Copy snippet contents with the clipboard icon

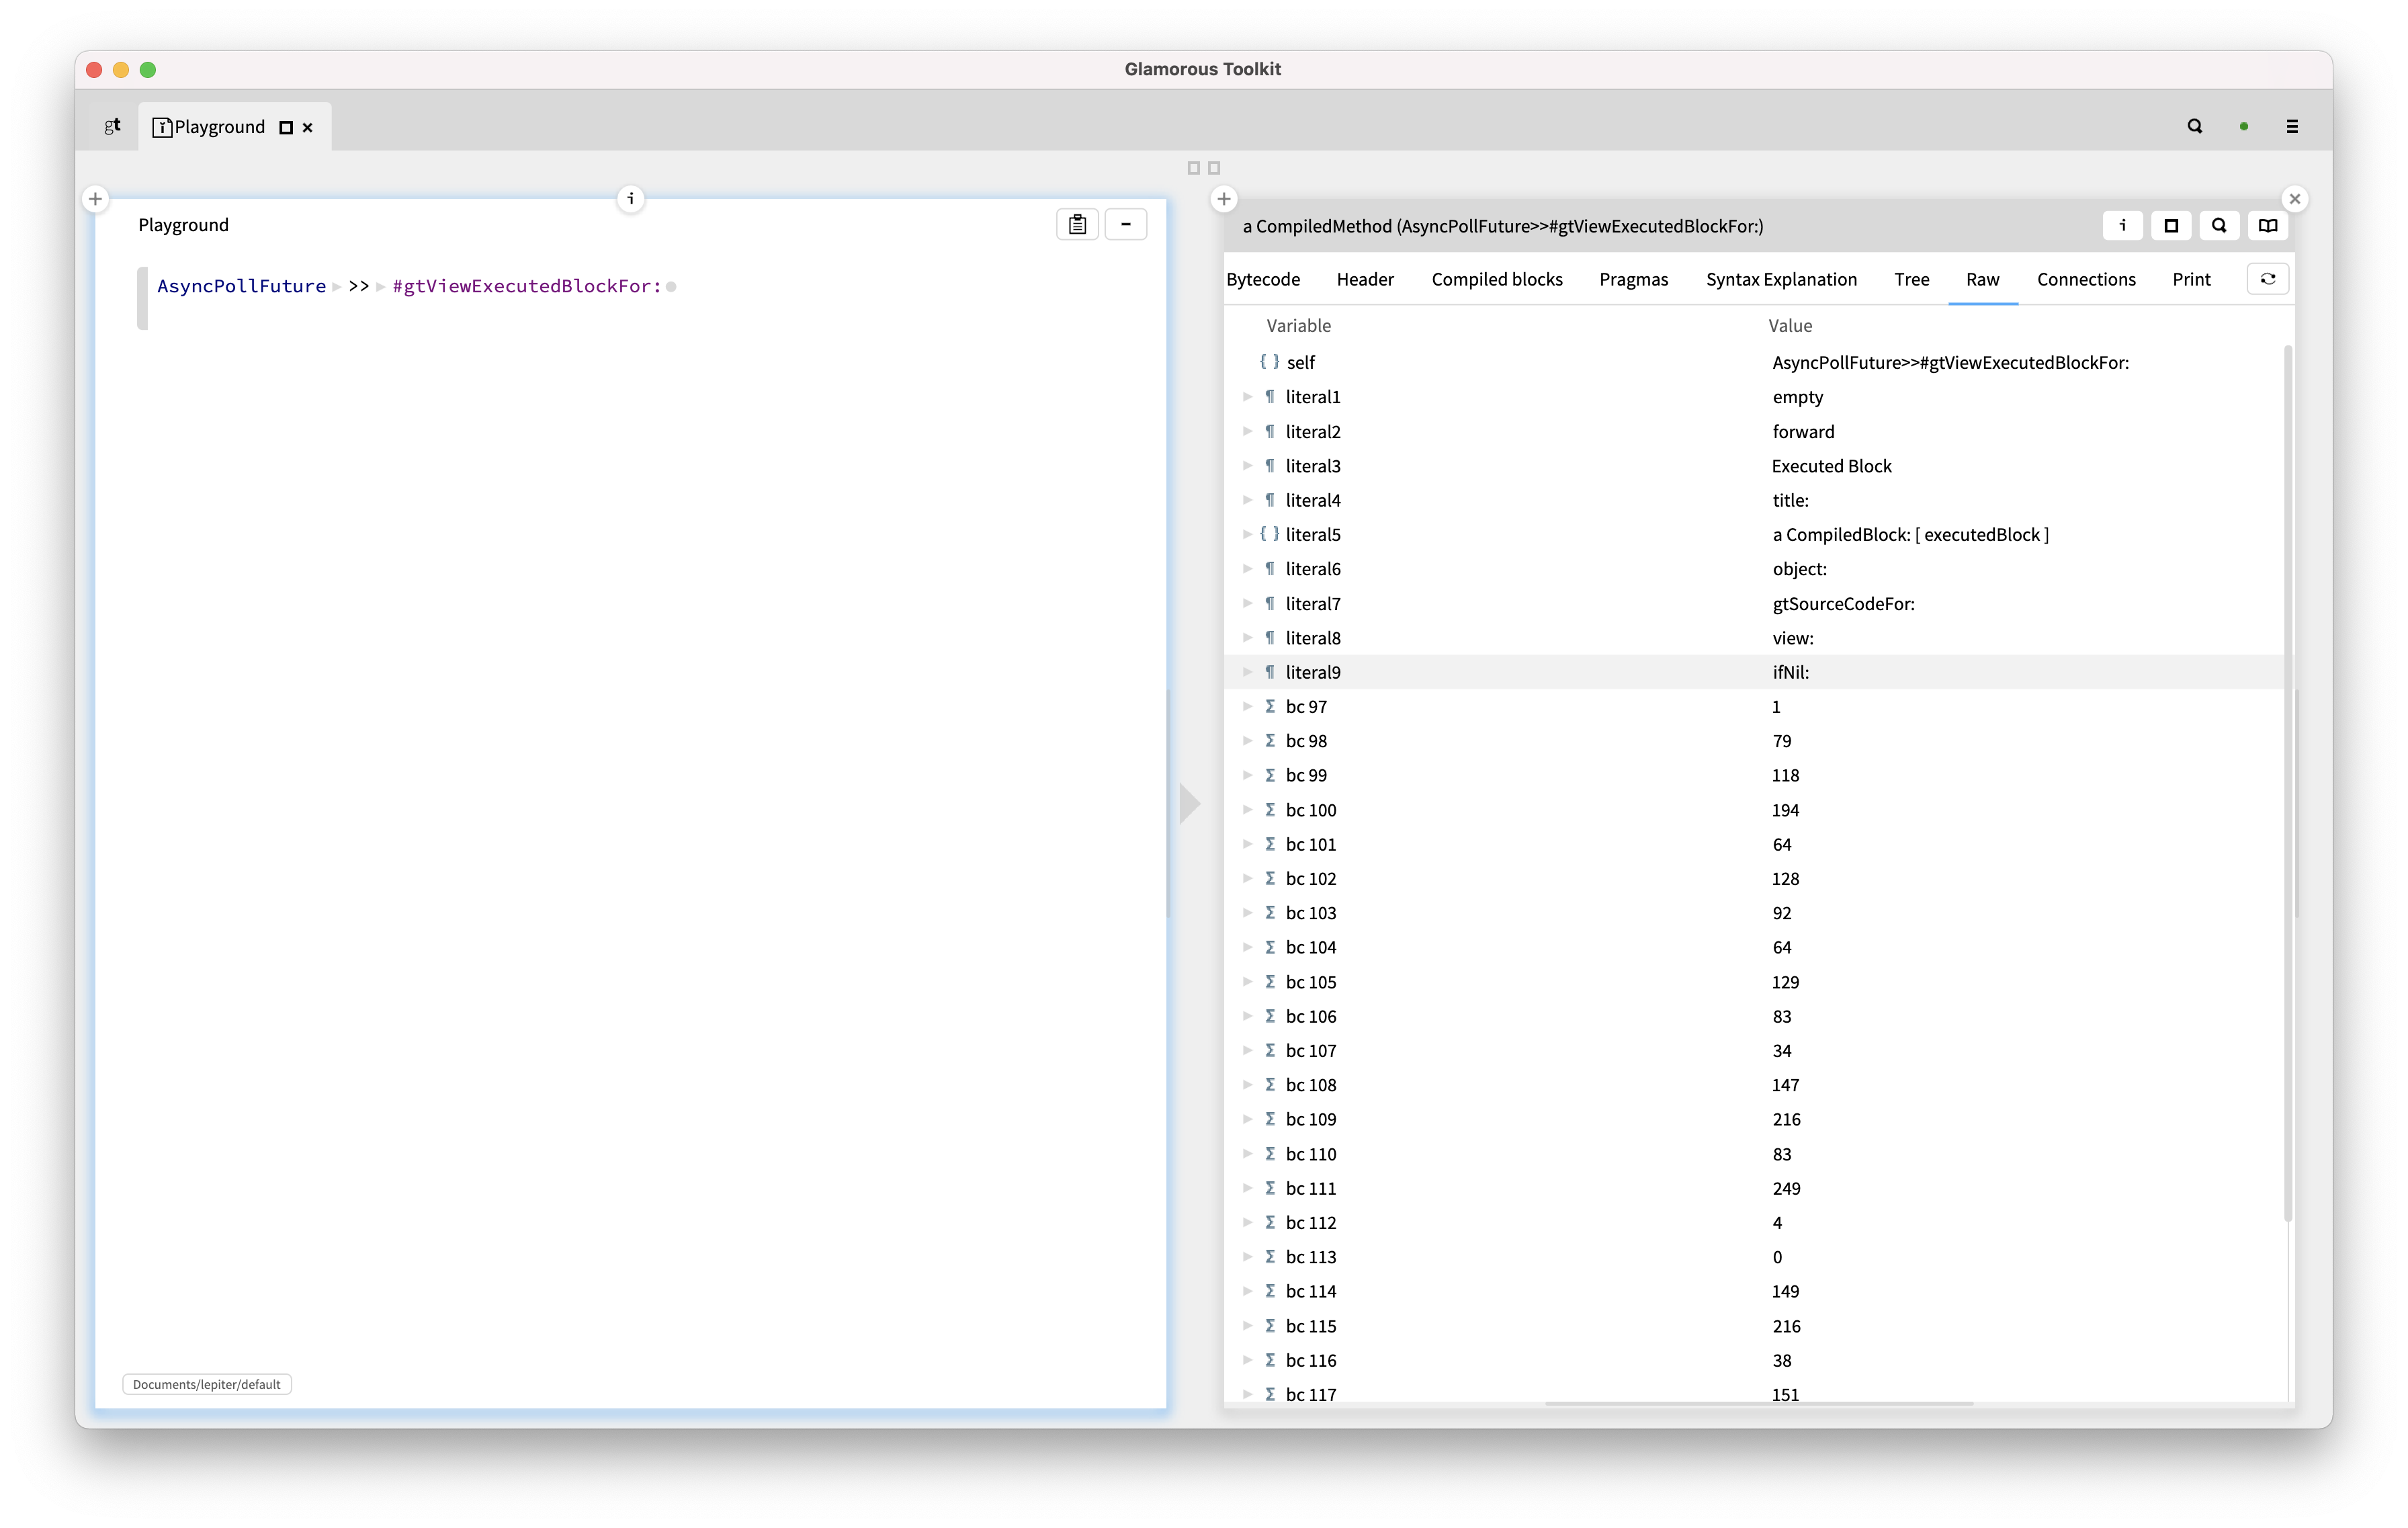click(1077, 224)
